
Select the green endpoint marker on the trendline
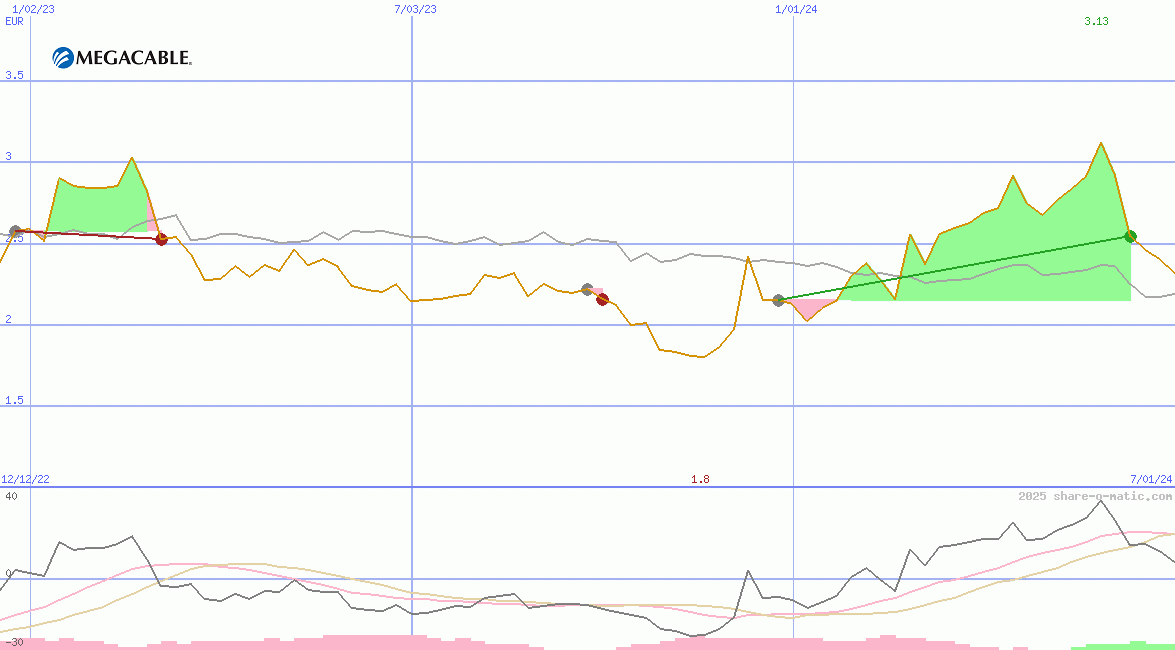(x=1131, y=237)
